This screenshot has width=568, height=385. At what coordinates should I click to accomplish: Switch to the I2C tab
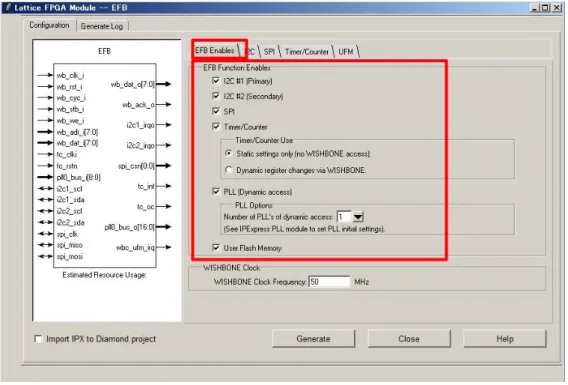tap(251, 52)
